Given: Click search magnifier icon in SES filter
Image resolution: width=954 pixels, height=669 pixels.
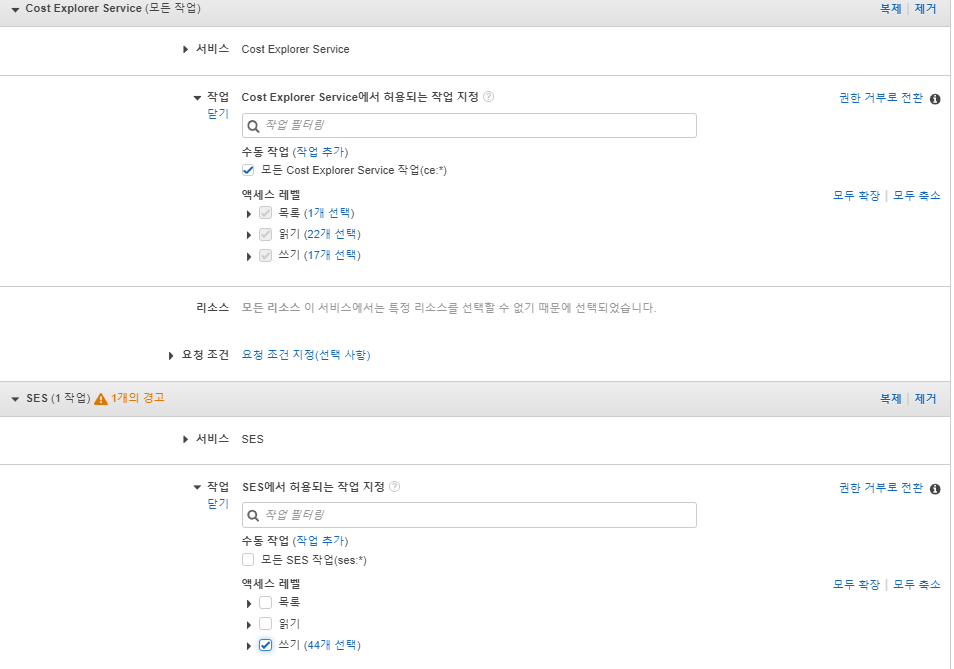Looking at the screenshot, I should pyautogui.click(x=254, y=516).
